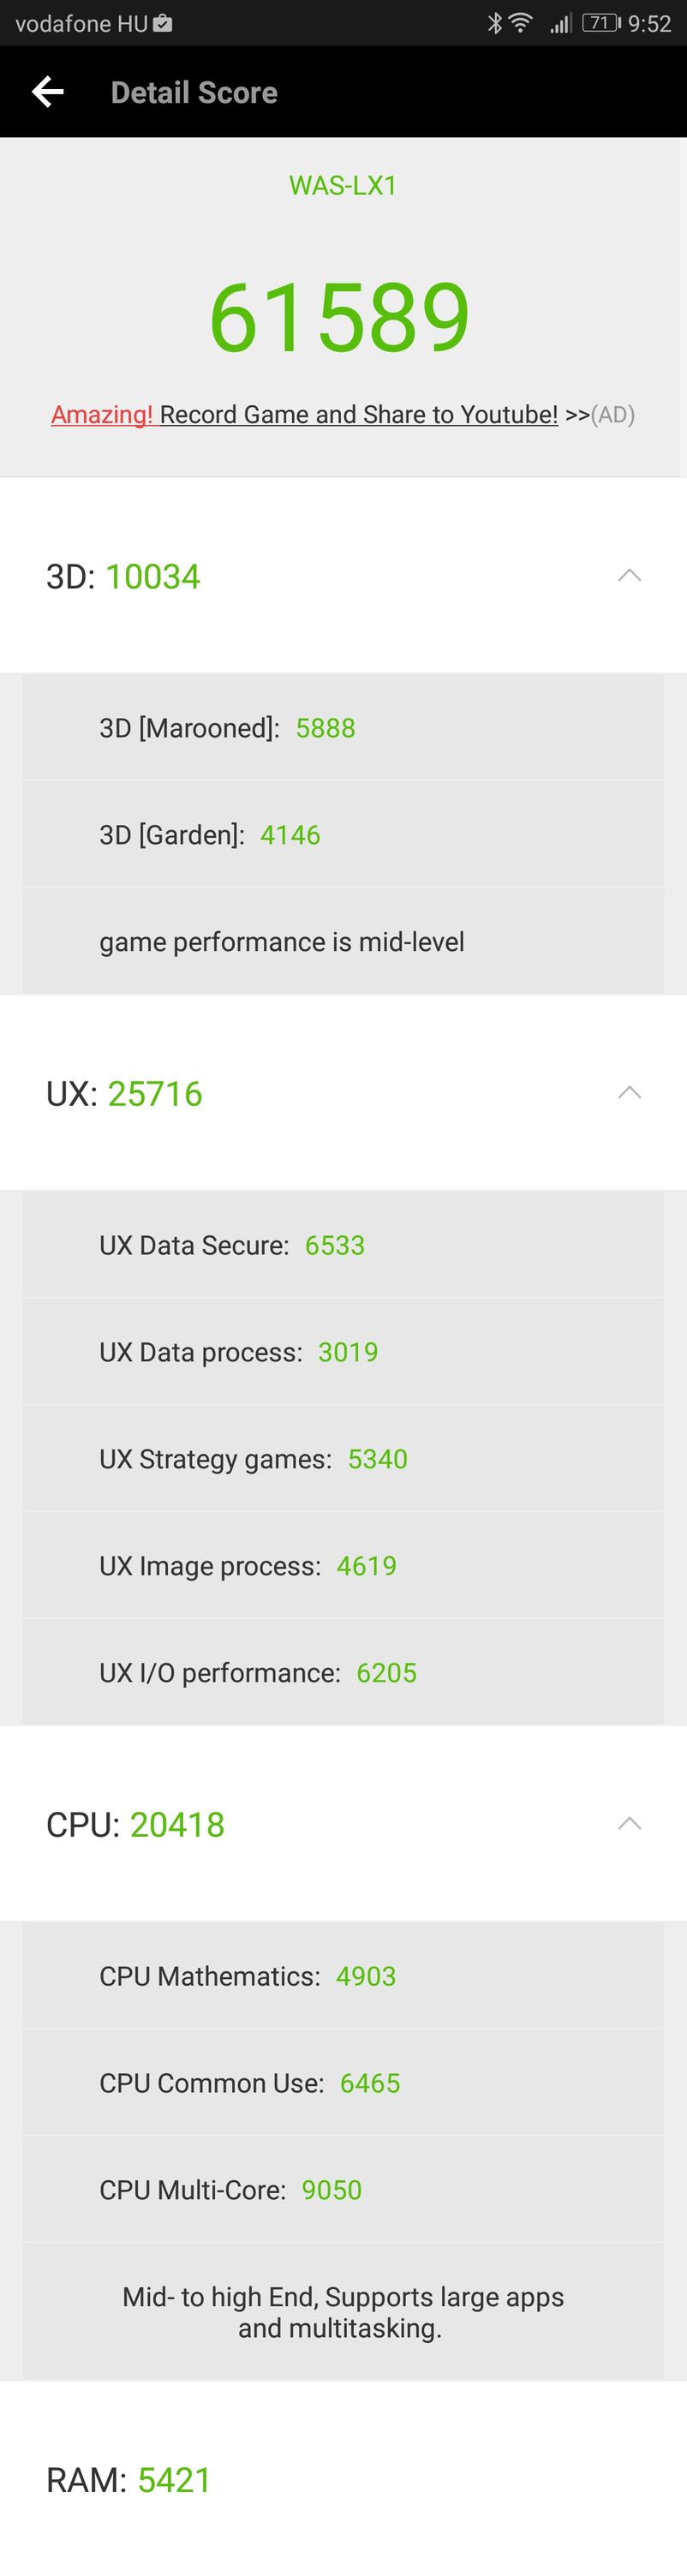The height and width of the screenshot is (2576, 687).
Task: Select the CPU Multi-Core score row
Action: click(343, 2189)
